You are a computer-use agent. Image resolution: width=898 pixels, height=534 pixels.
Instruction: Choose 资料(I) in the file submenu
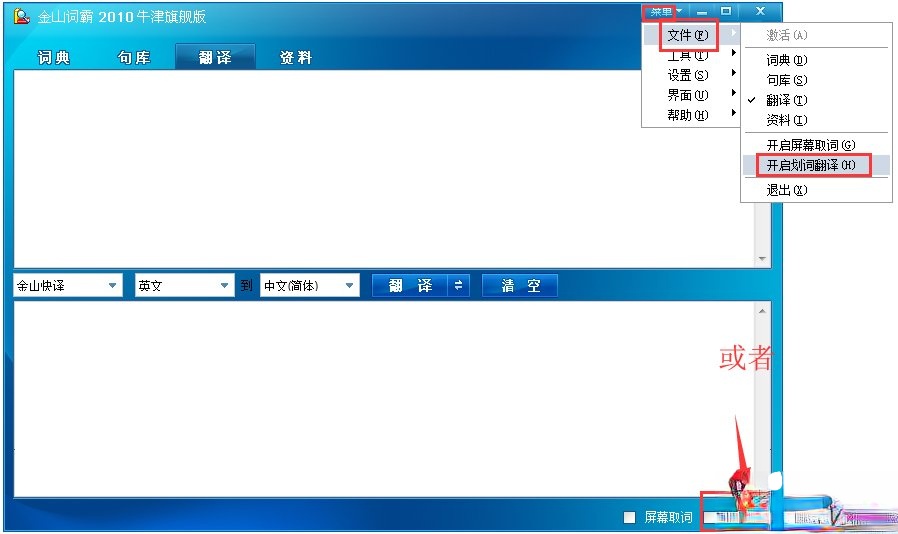816,120
